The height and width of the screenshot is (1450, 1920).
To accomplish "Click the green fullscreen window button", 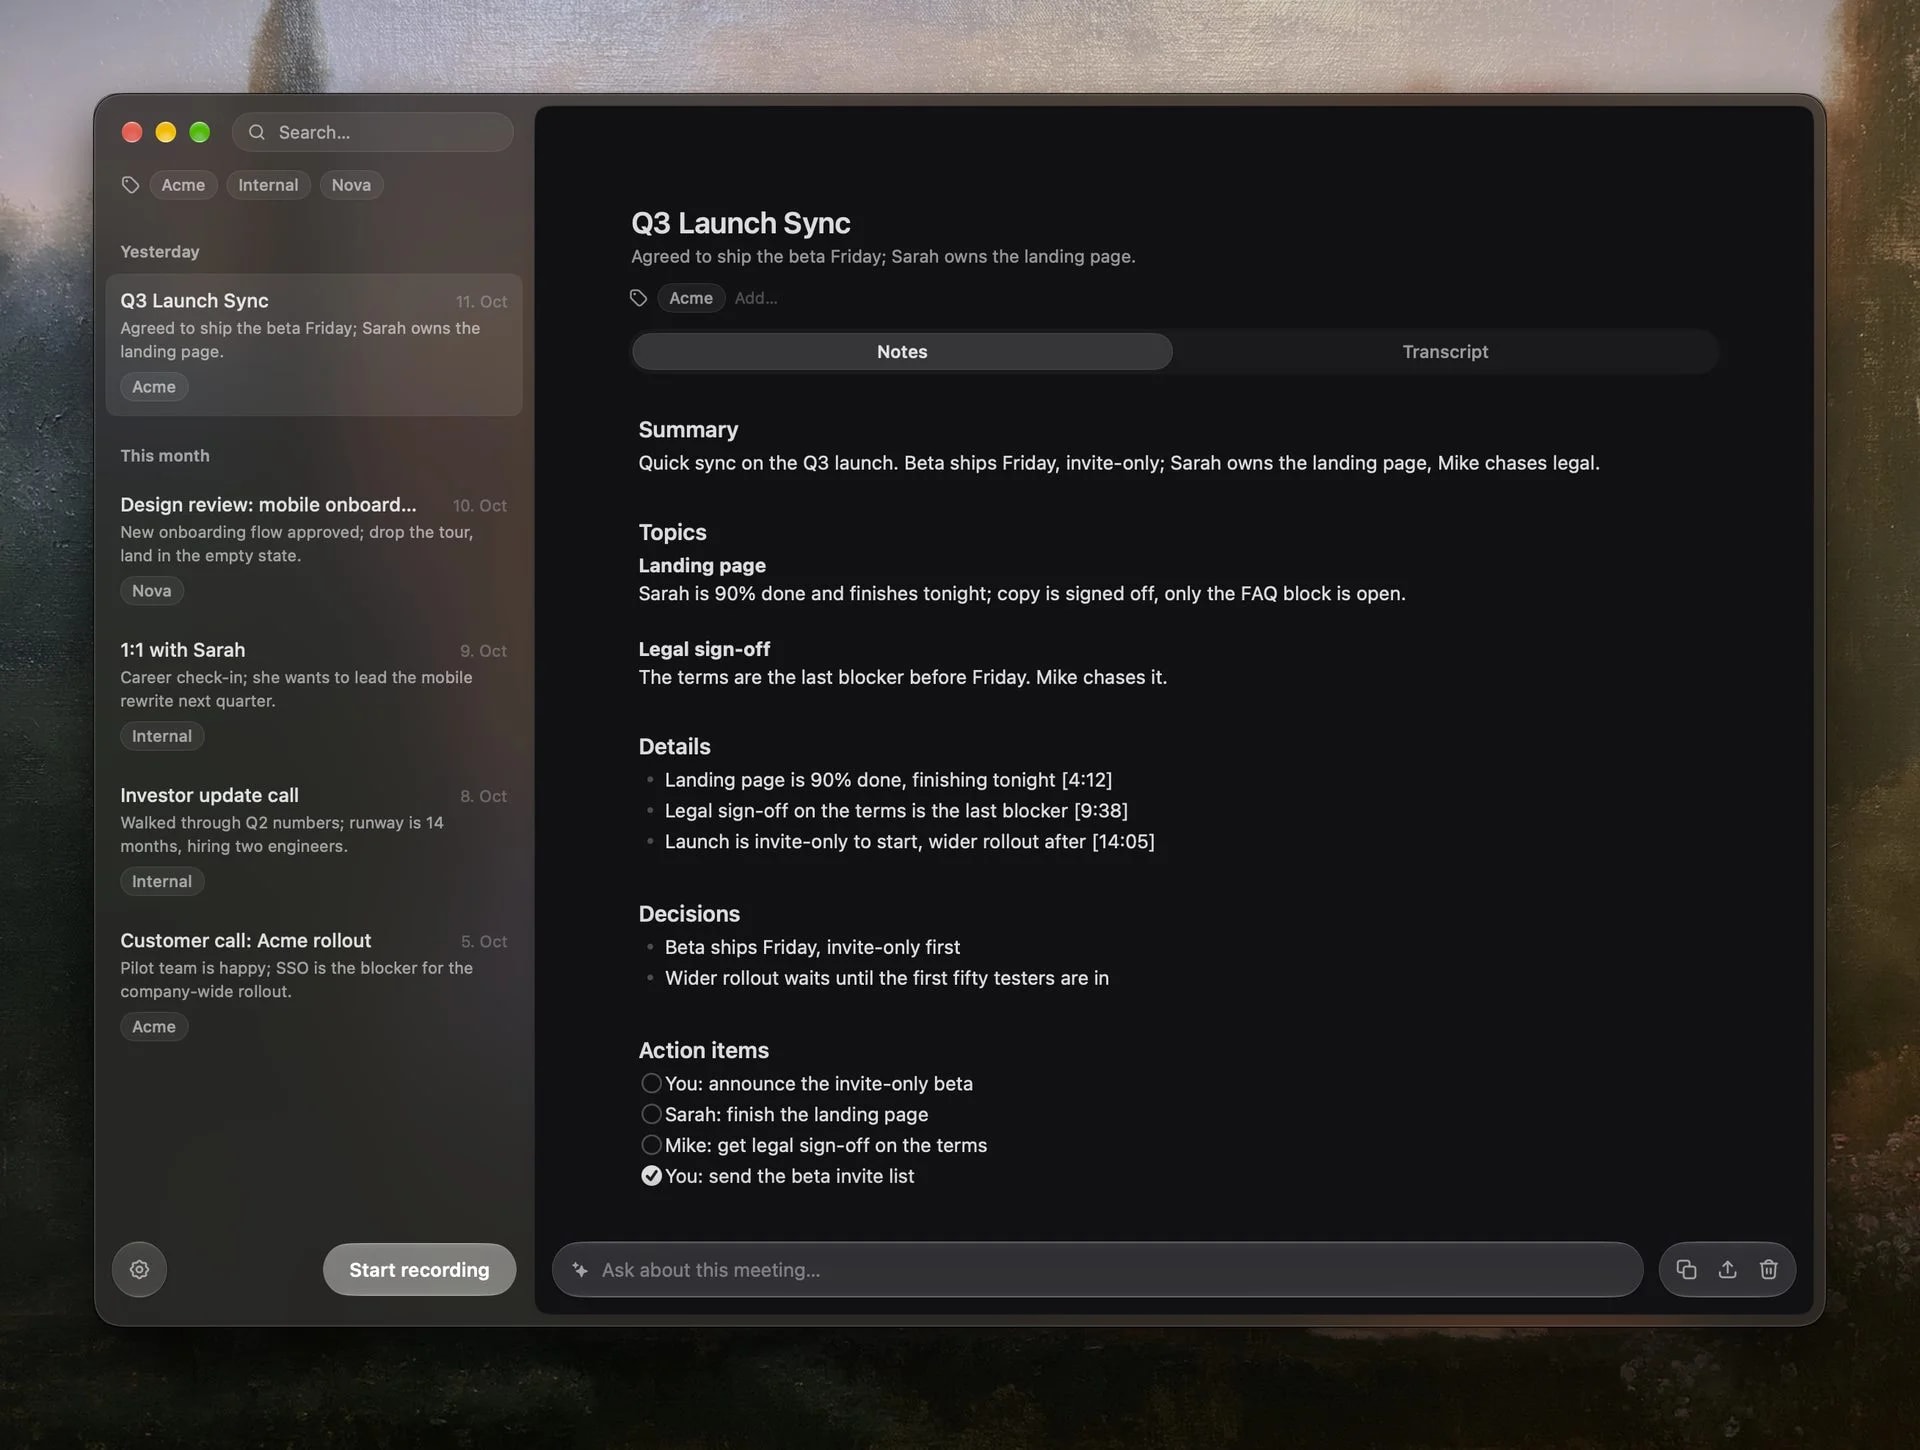I will pos(200,132).
